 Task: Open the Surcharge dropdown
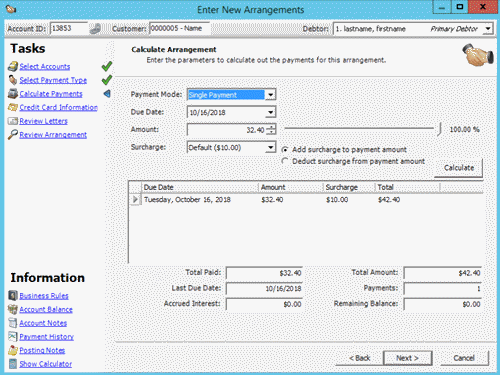coord(271,147)
